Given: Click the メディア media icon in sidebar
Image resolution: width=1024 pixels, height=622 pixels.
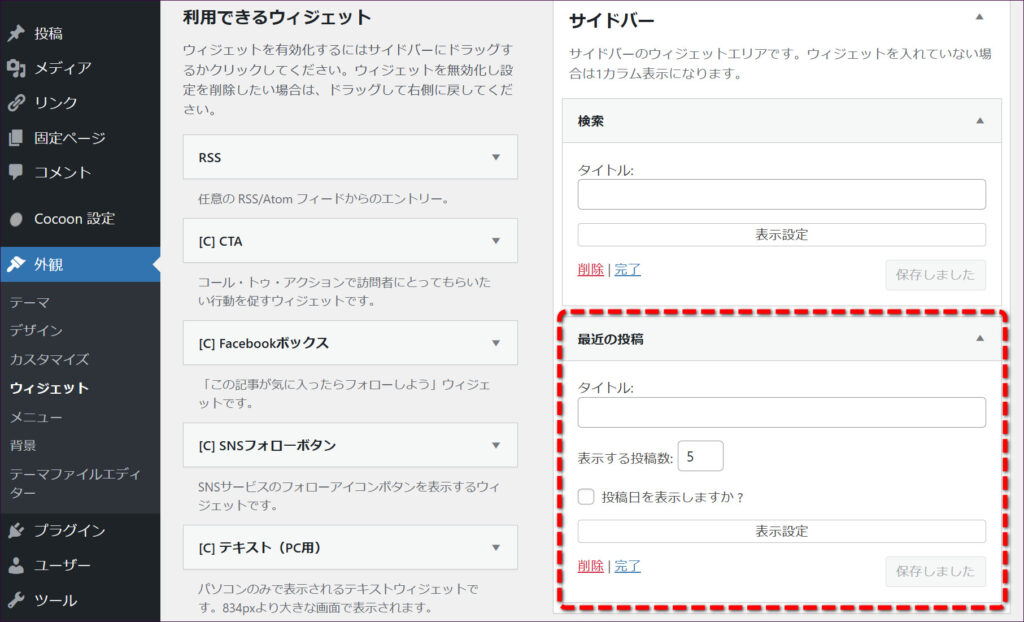Looking at the screenshot, I should [x=16, y=68].
